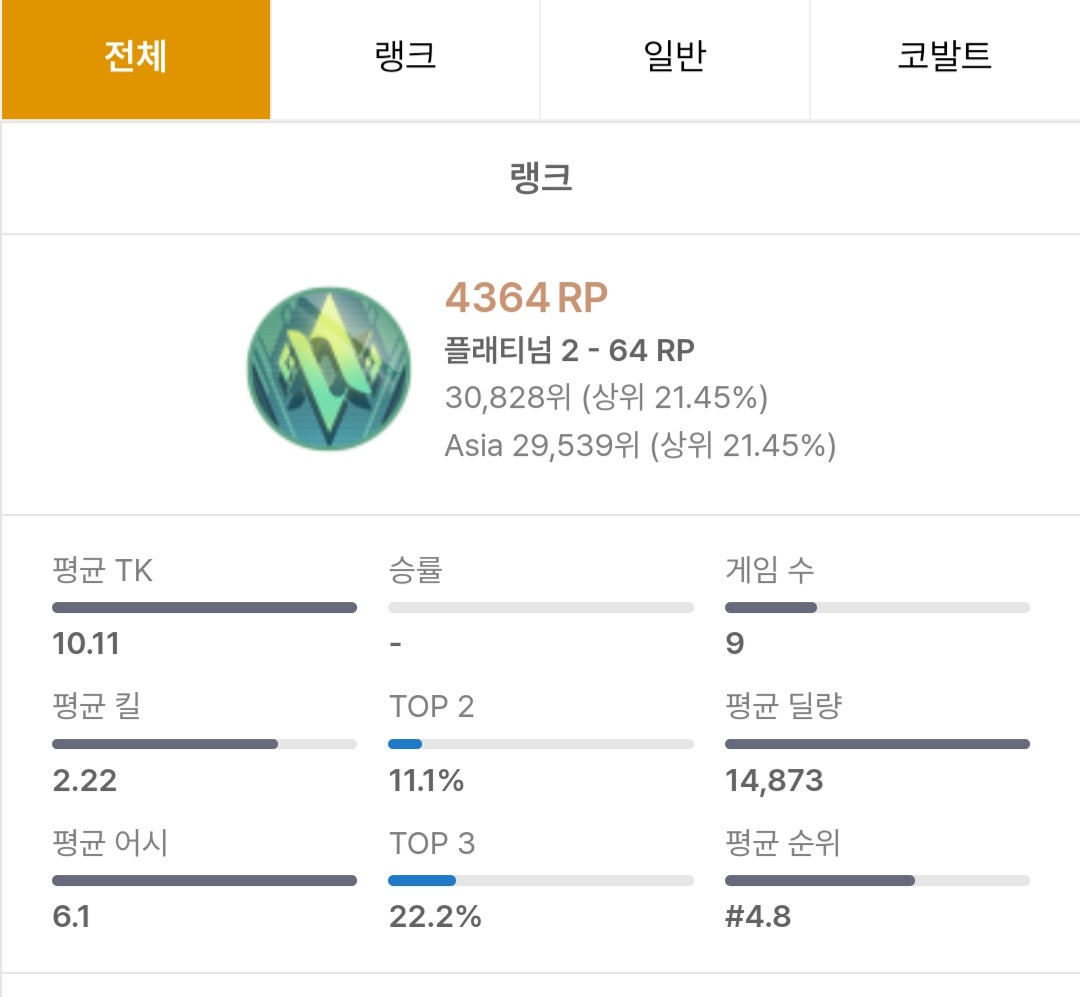Click the 14,873 average damage value

point(774,780)
